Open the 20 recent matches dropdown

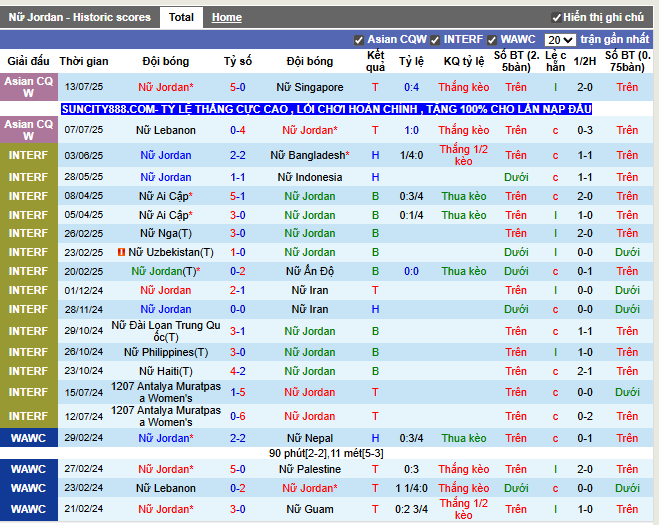pyautogui.click(x=560, y=40)
